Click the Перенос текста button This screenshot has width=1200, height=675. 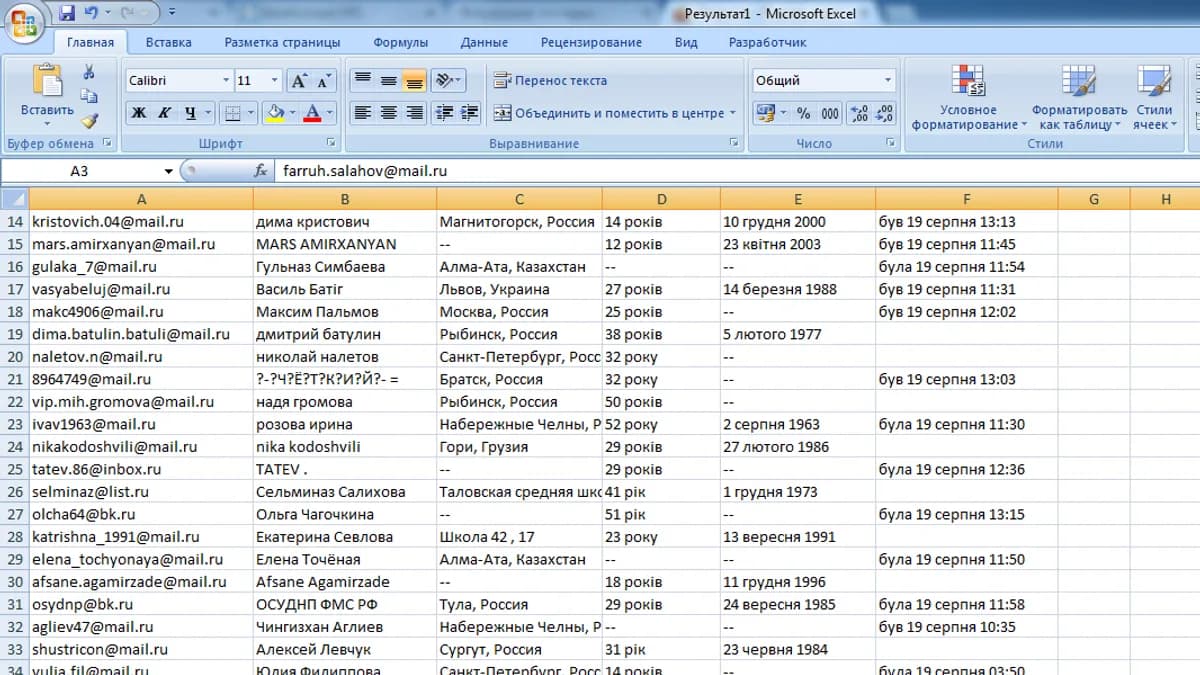[x=550, y=81]
